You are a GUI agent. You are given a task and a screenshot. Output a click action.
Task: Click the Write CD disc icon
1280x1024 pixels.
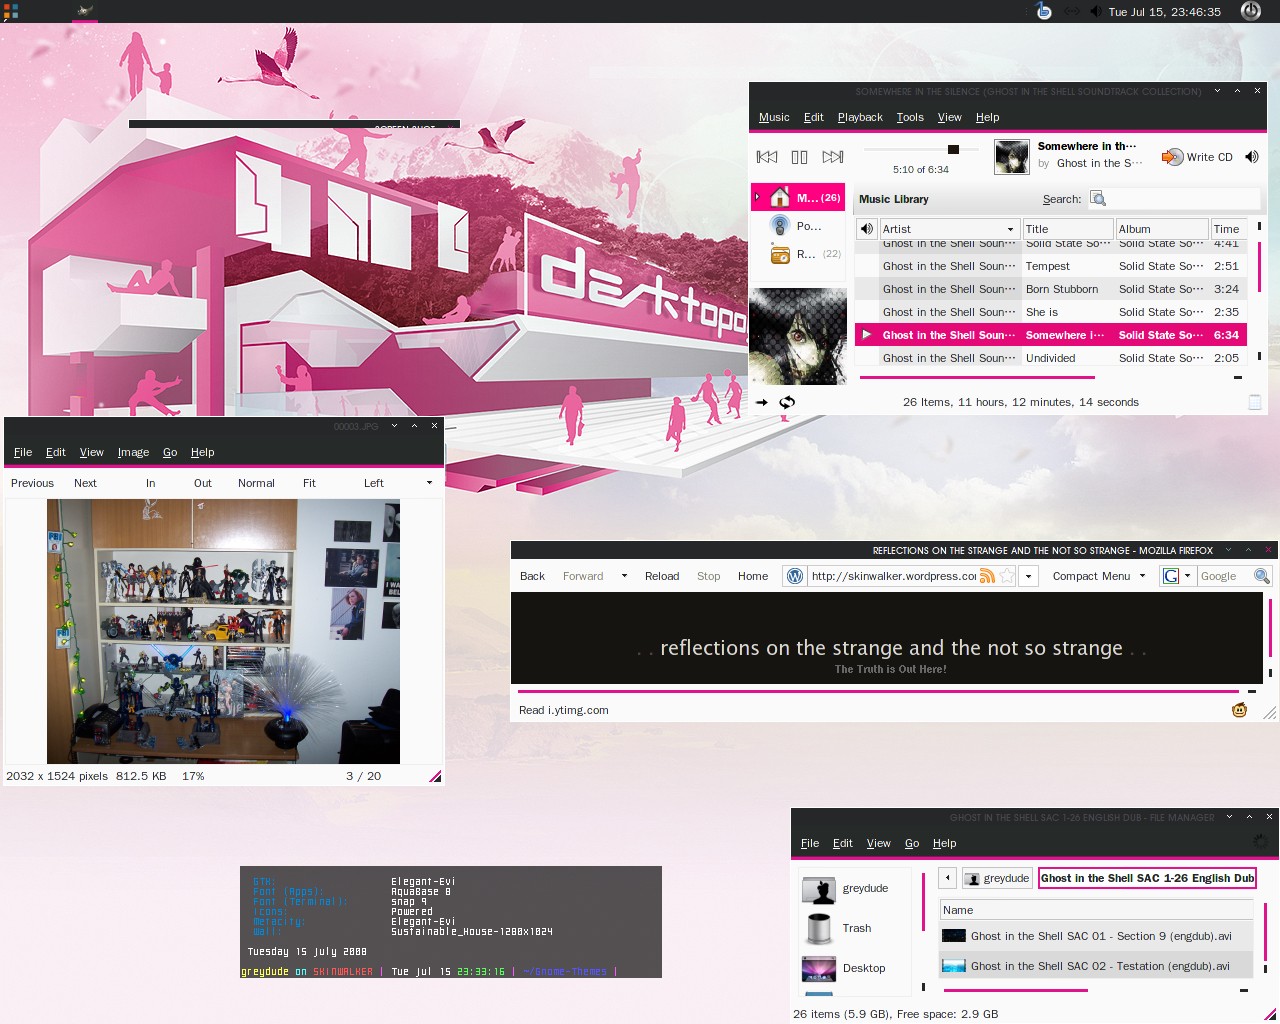click(1172, 157)
